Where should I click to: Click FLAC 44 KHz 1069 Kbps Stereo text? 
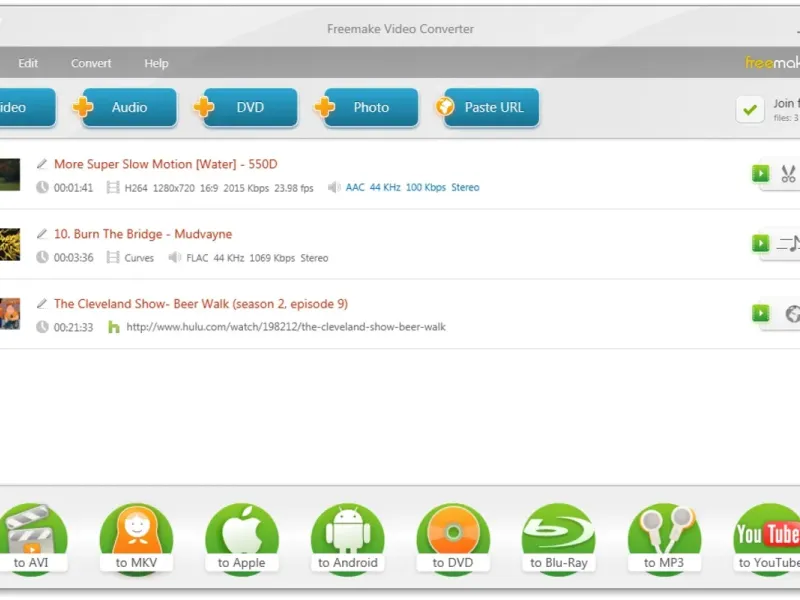point(257,258)
